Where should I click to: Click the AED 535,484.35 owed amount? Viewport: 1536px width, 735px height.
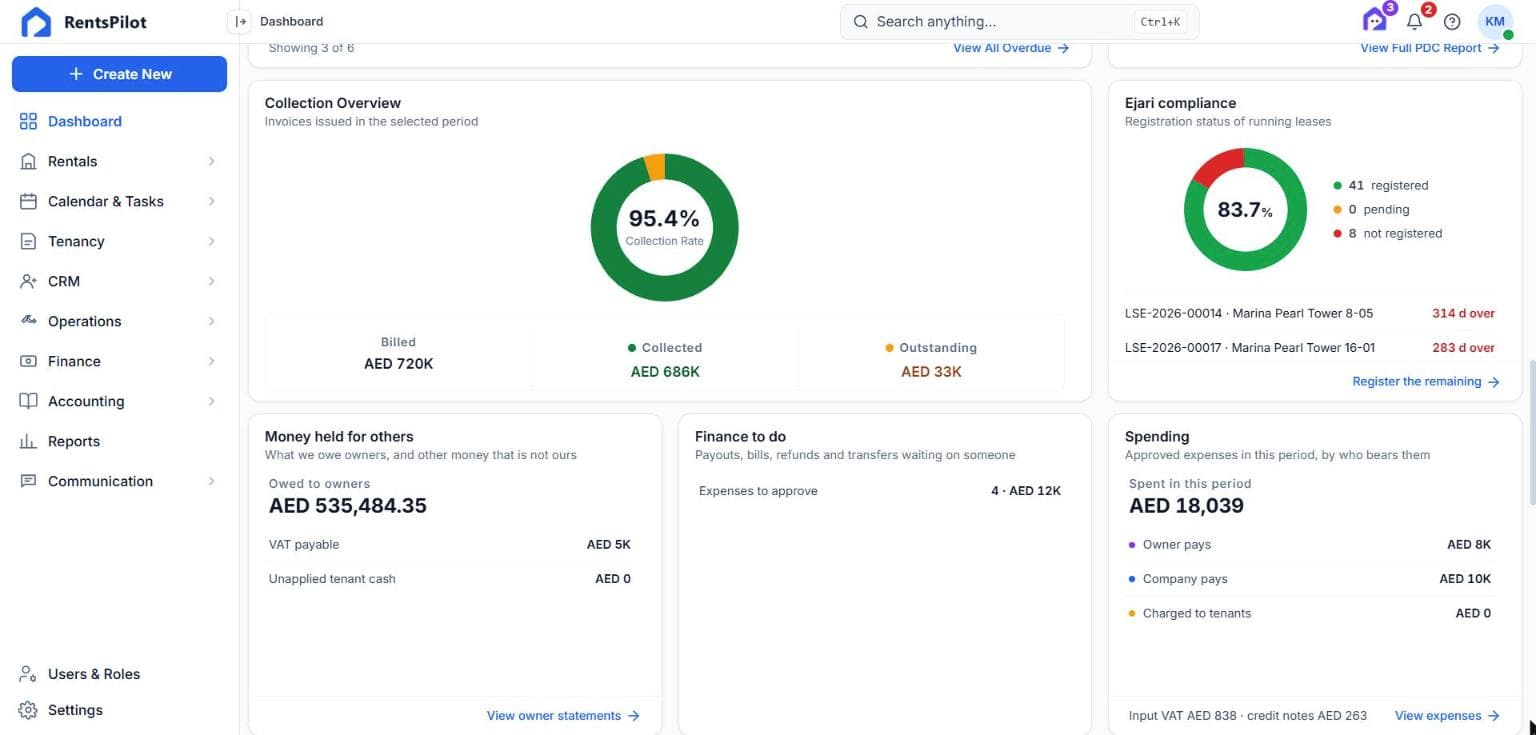tap(348, 506)
